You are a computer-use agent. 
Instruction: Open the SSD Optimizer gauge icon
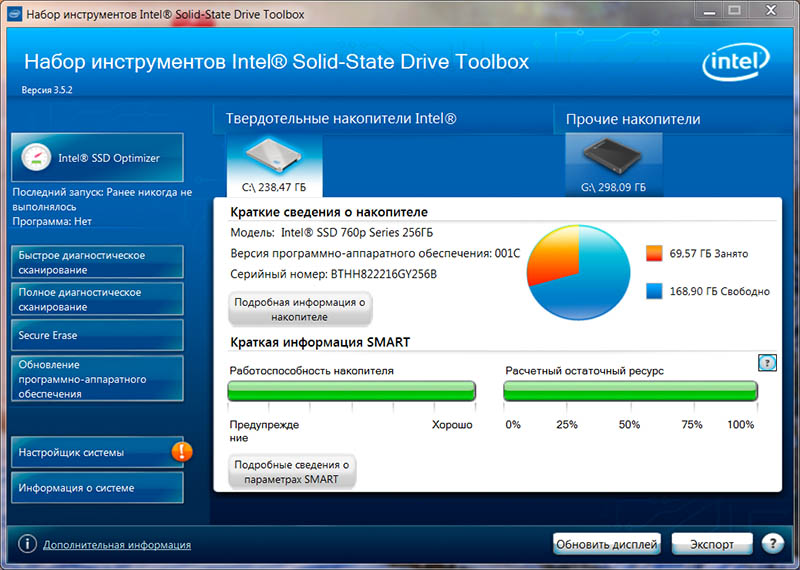pos(36,158)
